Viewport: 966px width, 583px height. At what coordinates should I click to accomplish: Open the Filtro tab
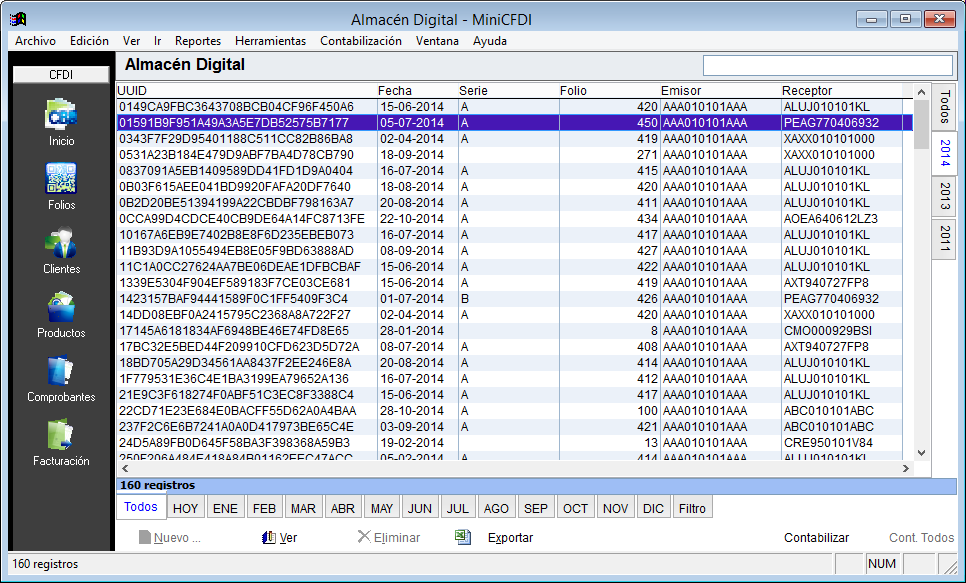(692, 508)
